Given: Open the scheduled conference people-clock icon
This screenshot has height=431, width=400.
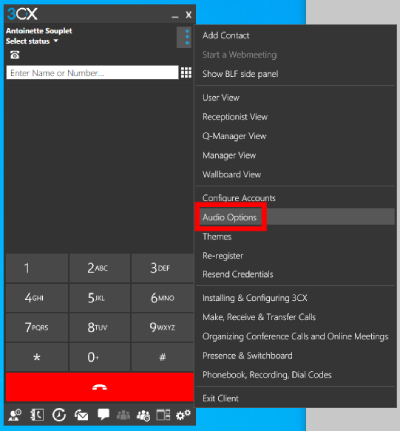Looking at the screenshot, I should click(143, 415).
